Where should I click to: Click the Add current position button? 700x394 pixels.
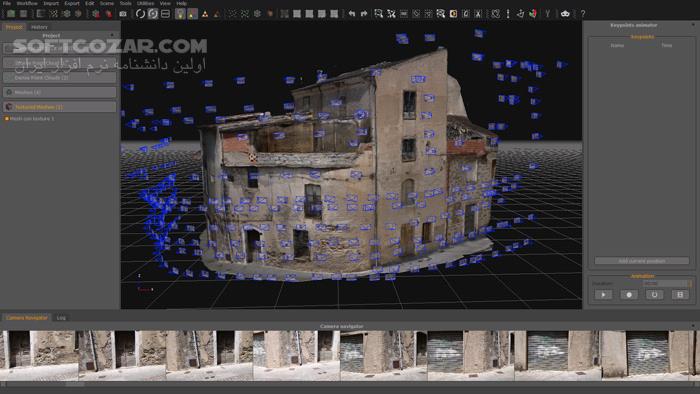click(x=642, y=261)
